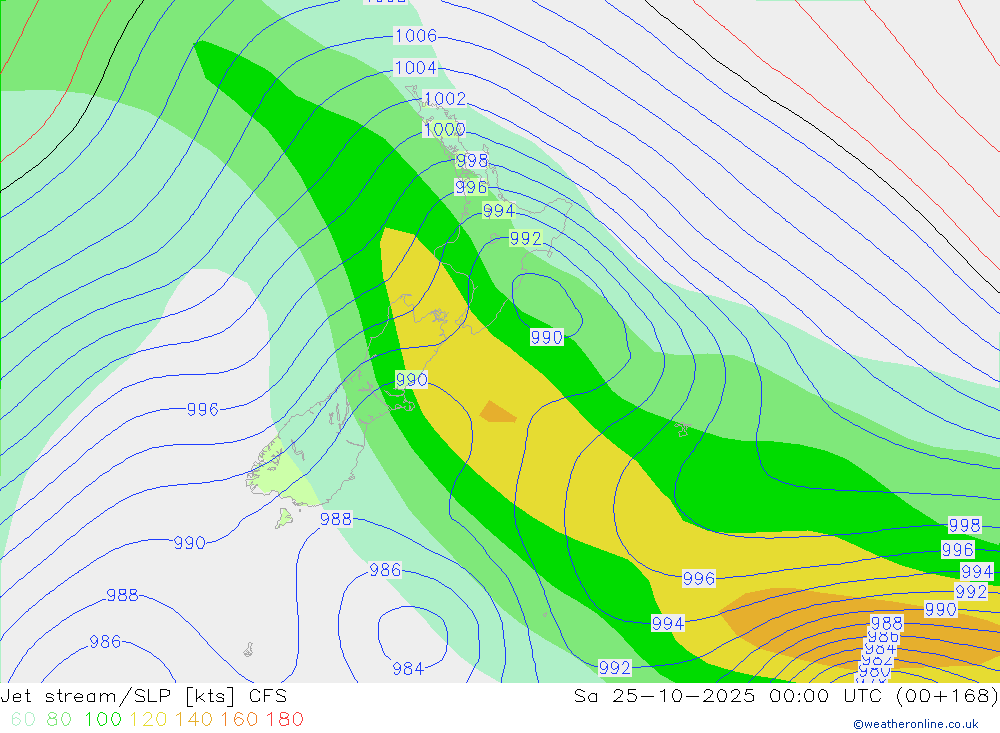Click the 80 kts legend value
1000x733 pixels.
pos(59,720)
